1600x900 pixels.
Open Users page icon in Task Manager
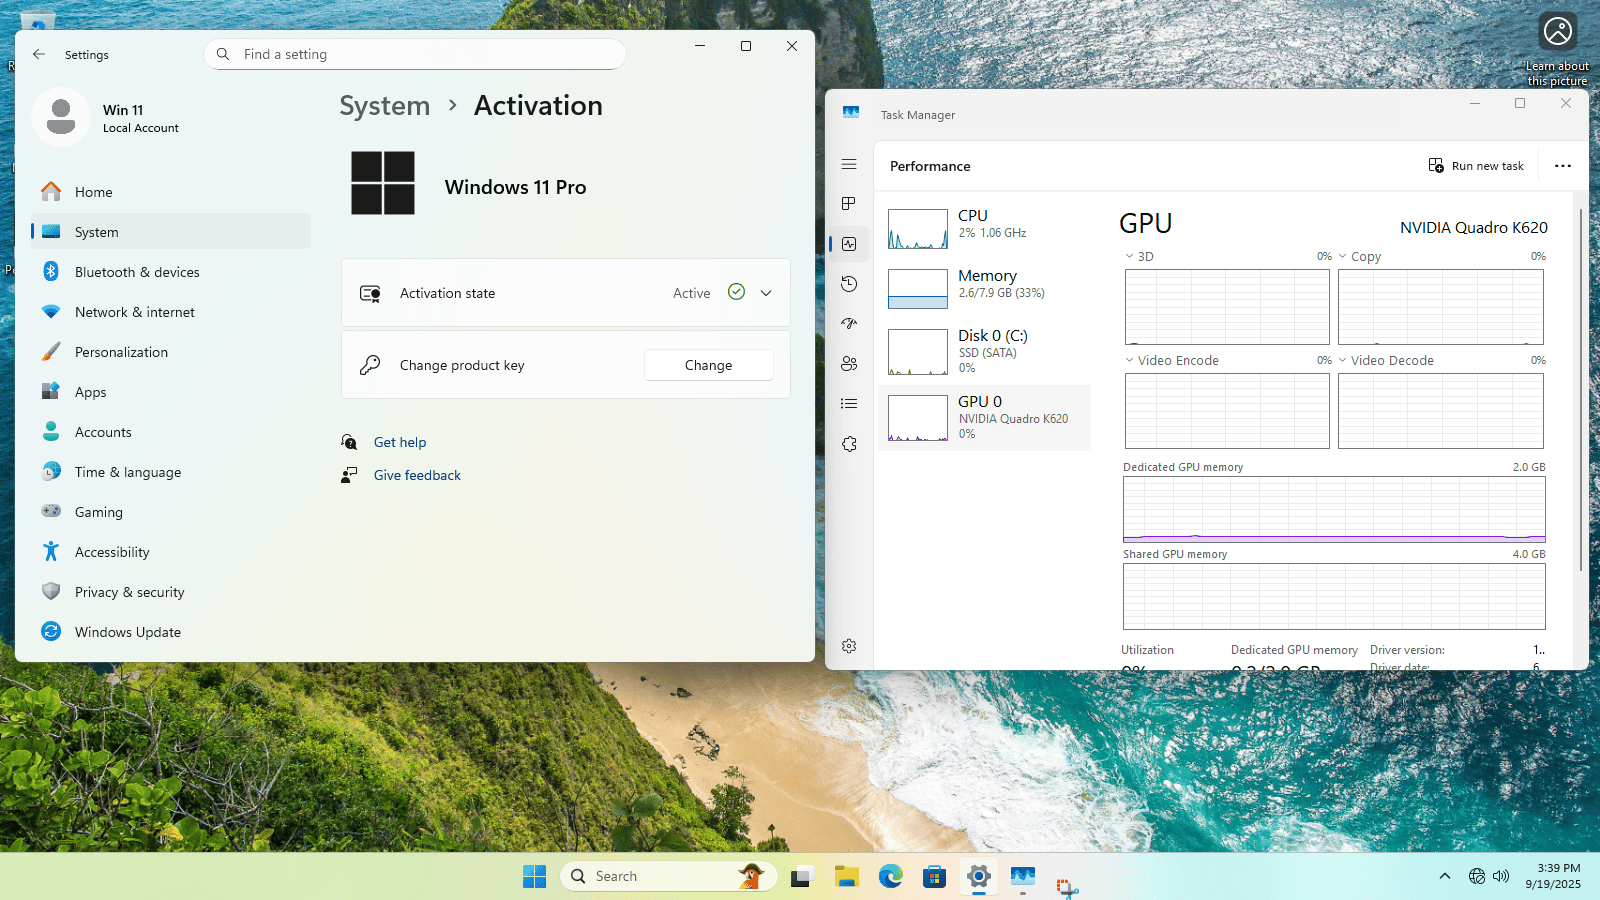click(849, 364)
